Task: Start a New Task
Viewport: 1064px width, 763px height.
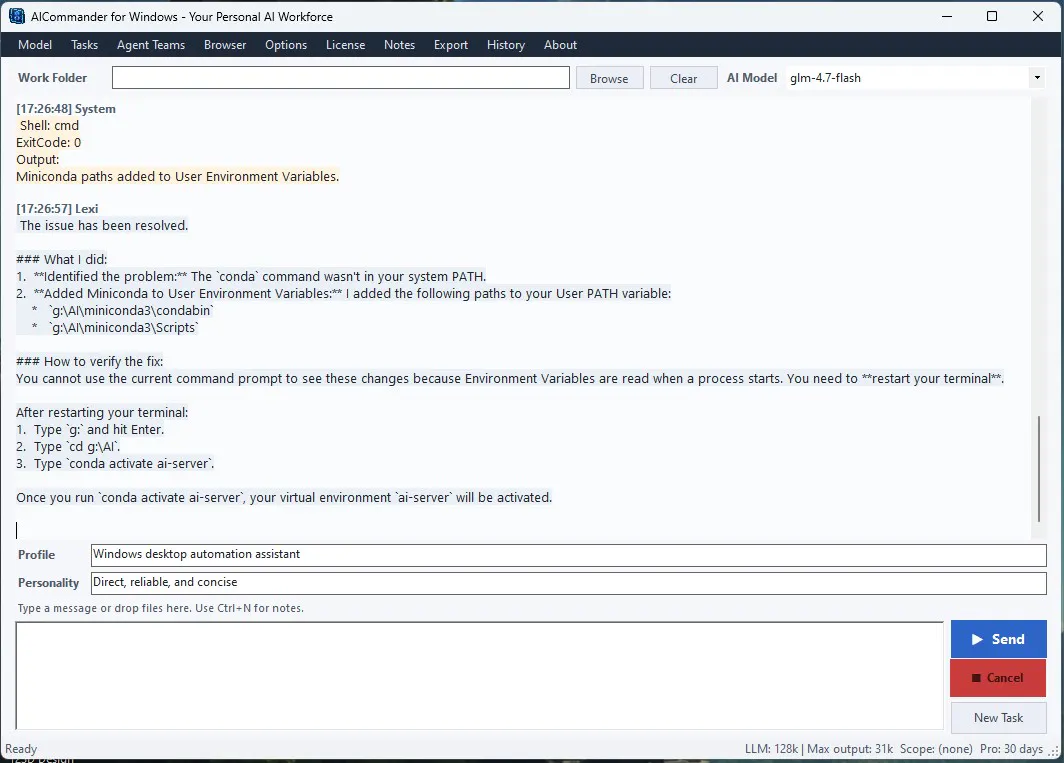Action: click(x=998, y=718)
